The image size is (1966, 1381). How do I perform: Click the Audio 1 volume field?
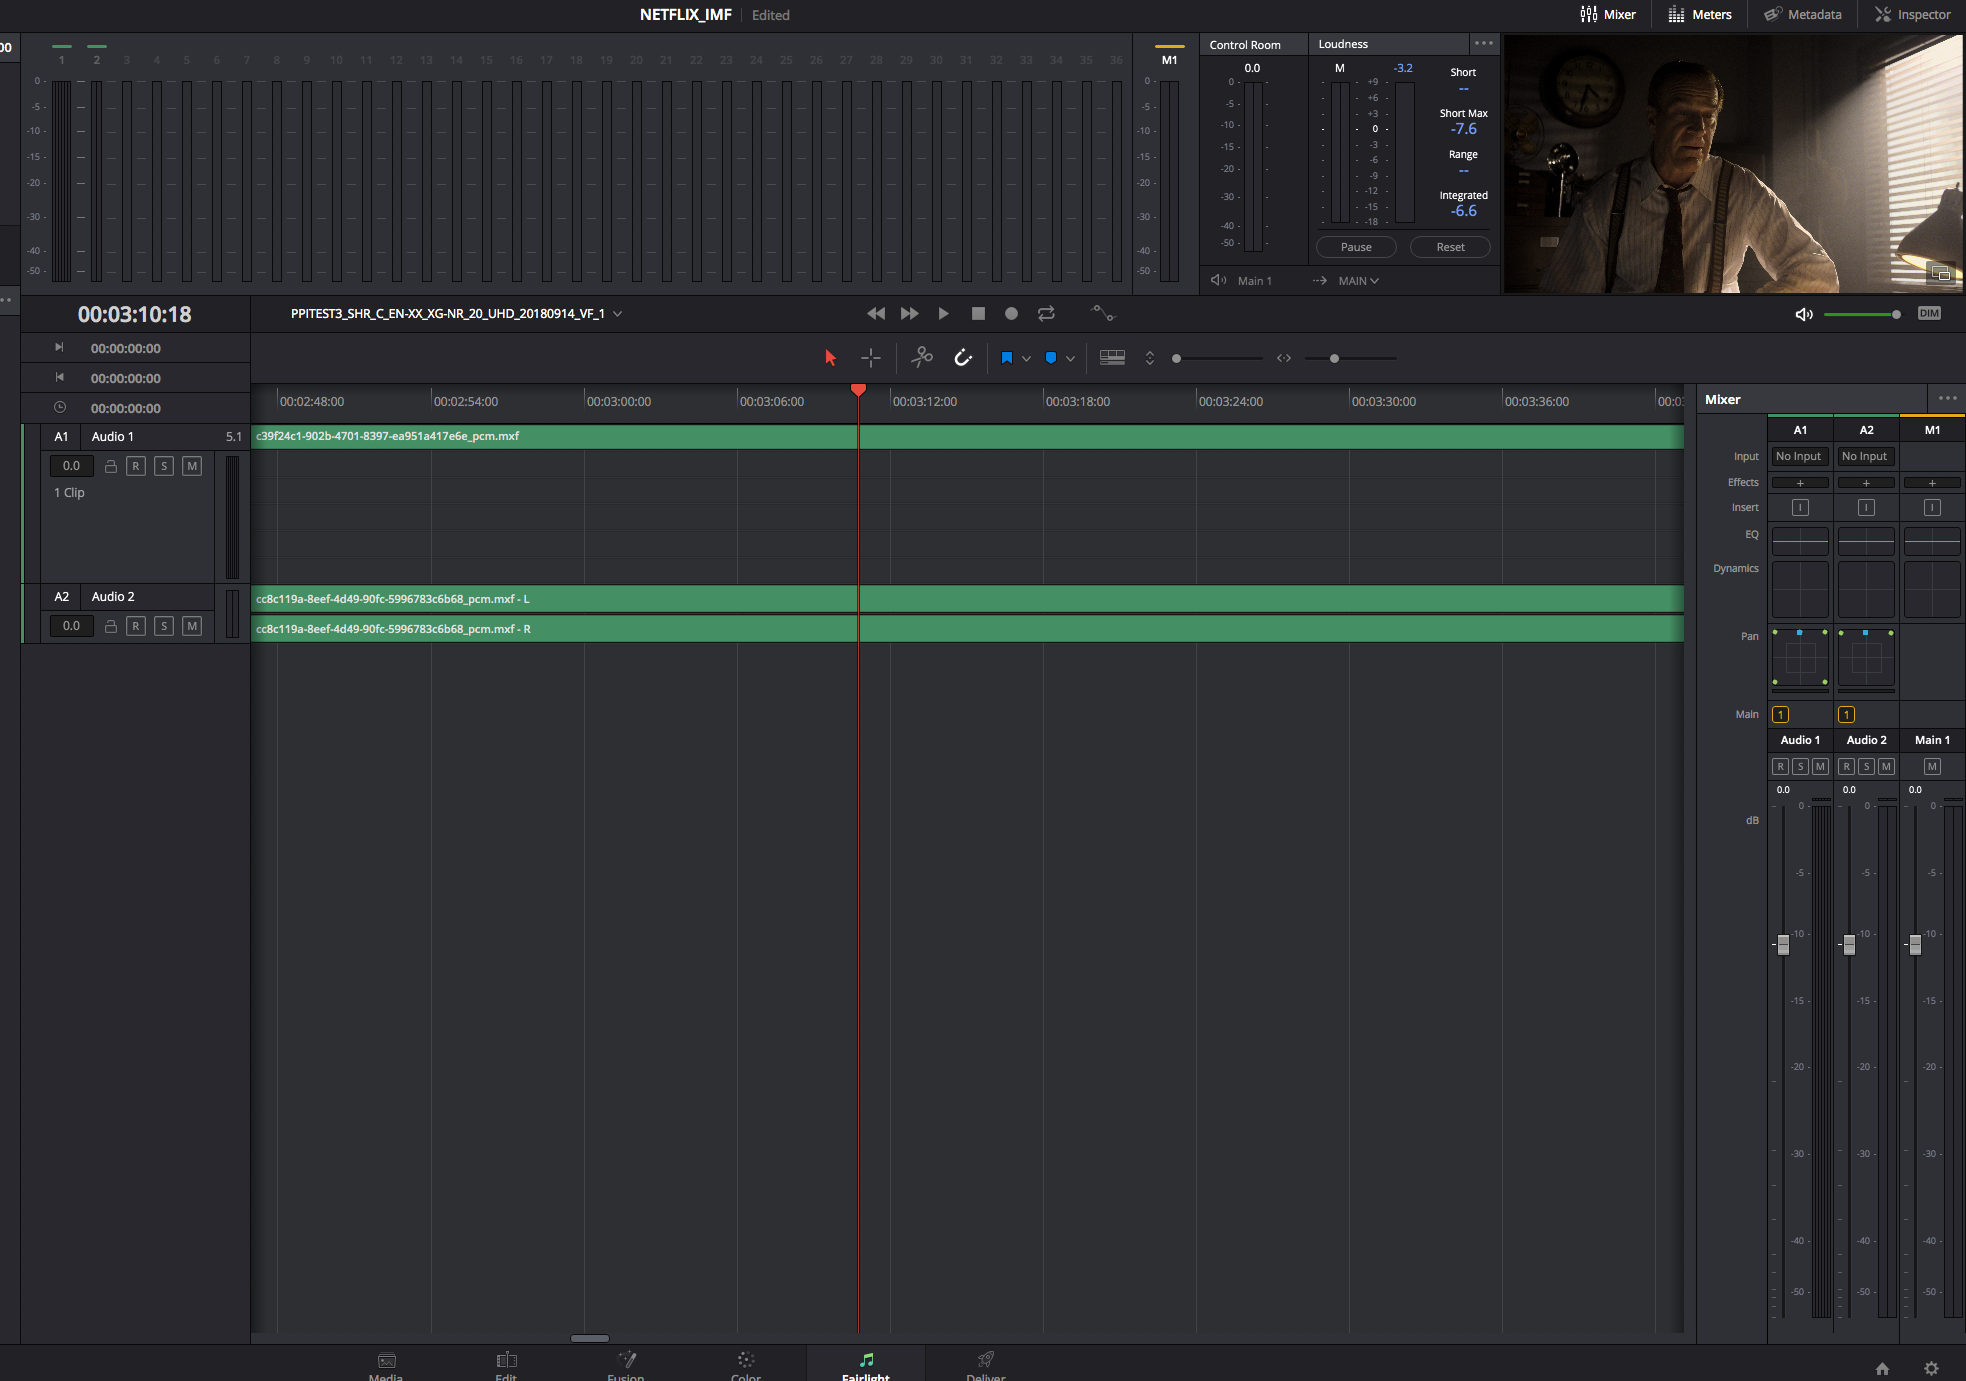(71, 466)
